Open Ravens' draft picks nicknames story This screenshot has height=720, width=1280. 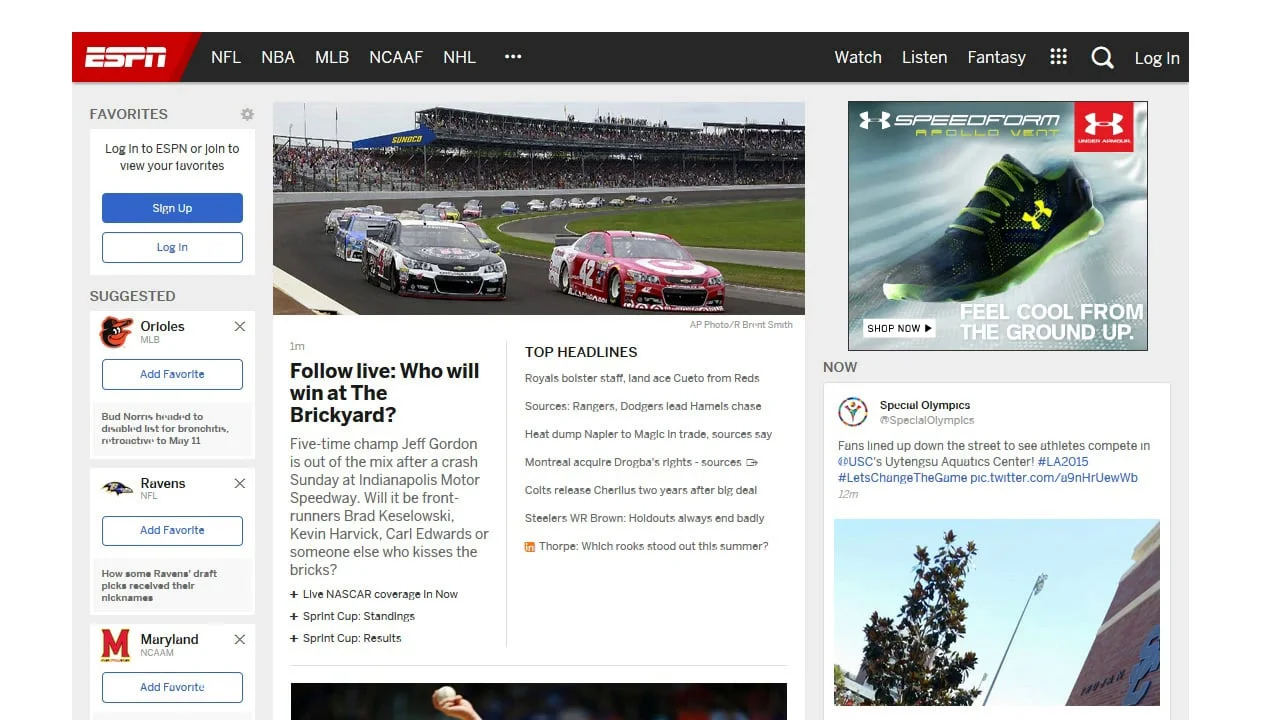point(160,586)
